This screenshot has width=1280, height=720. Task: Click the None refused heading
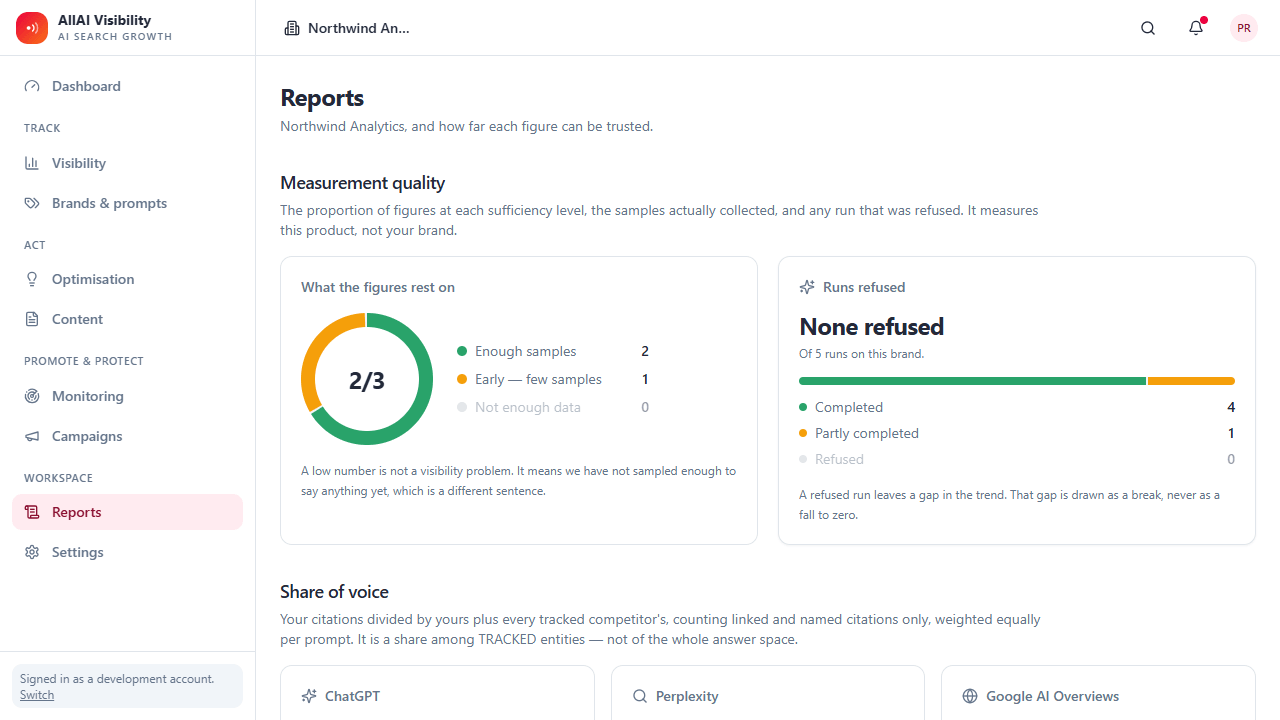click(872, 327)
